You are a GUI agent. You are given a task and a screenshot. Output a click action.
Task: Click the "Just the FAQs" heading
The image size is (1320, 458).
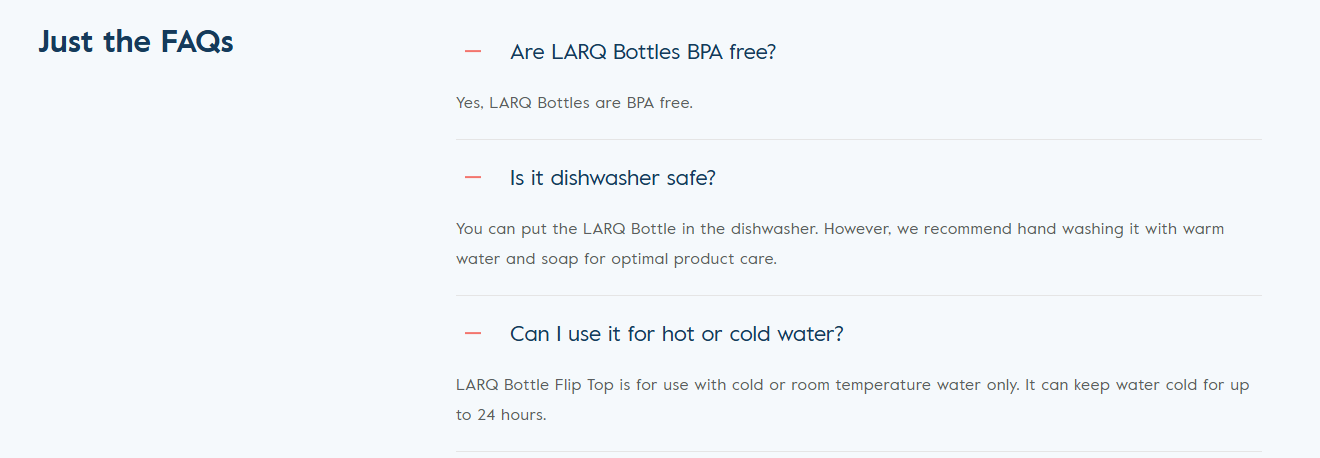coord(136,42)
